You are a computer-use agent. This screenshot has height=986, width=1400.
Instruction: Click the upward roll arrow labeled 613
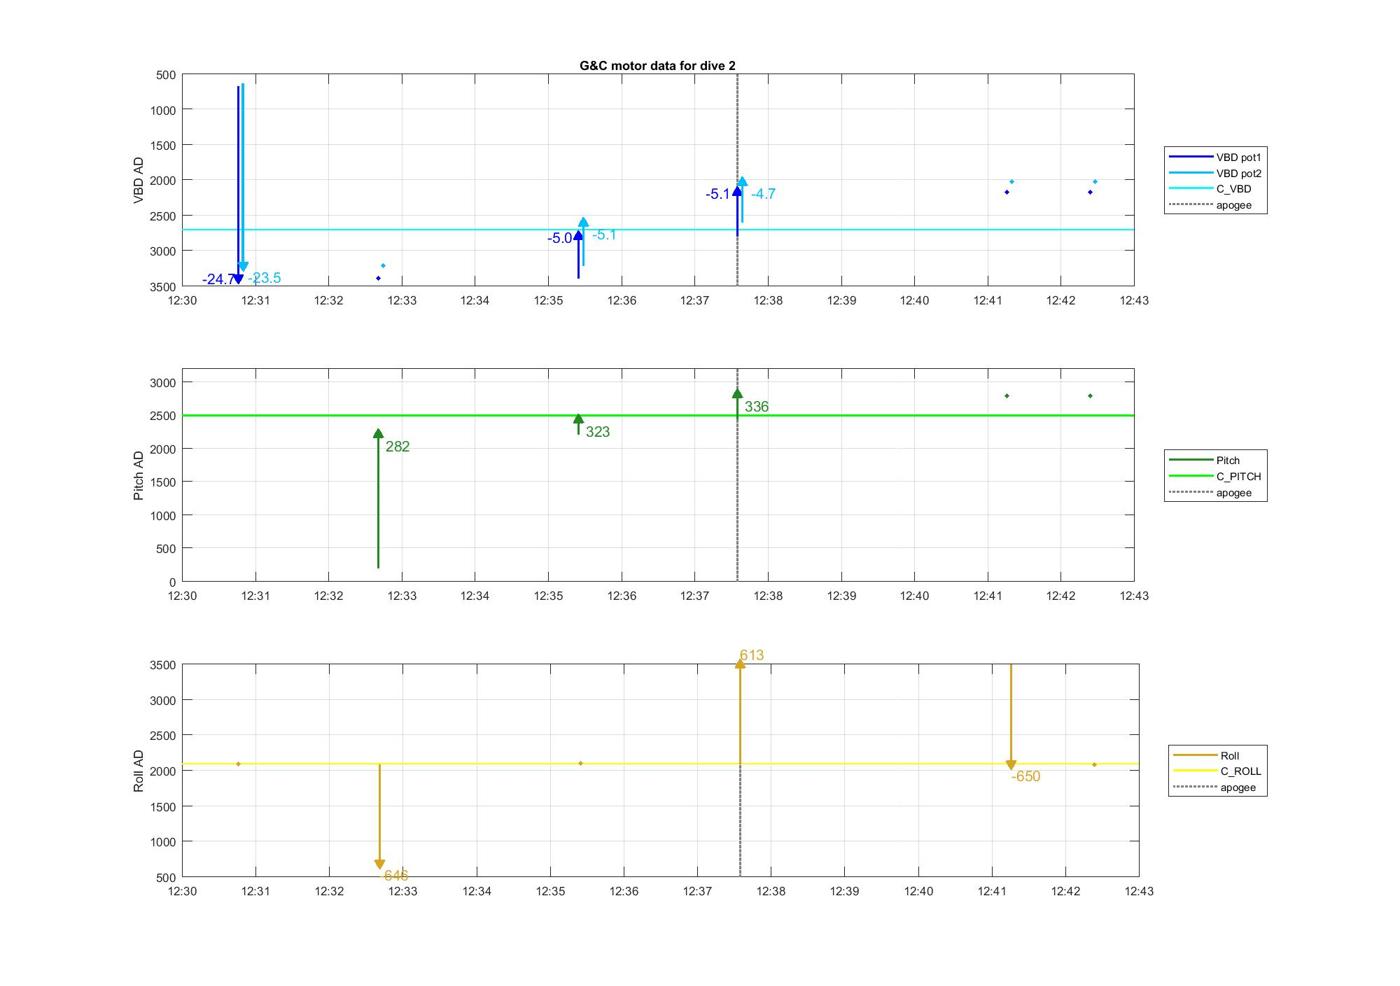740,712
